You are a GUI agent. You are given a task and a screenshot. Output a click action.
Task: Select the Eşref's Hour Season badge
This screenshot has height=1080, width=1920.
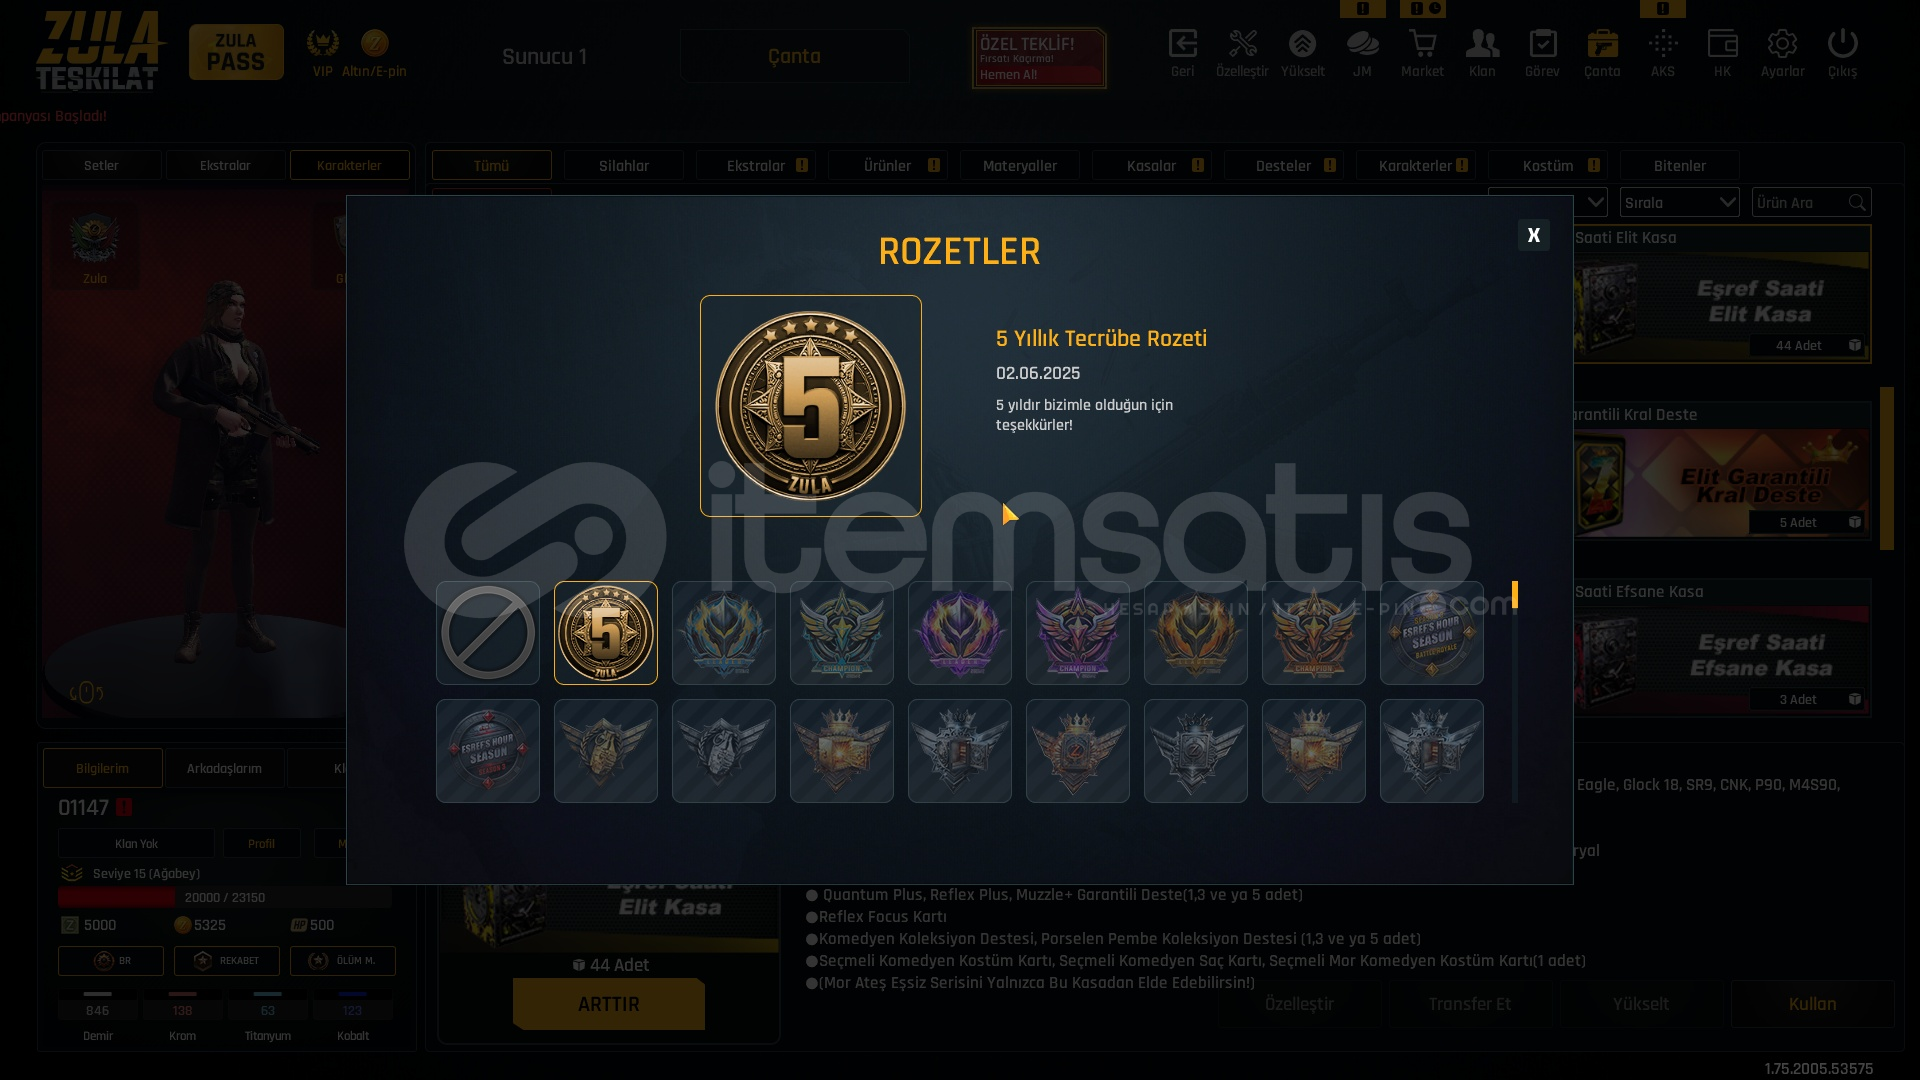click(1432, 633)
